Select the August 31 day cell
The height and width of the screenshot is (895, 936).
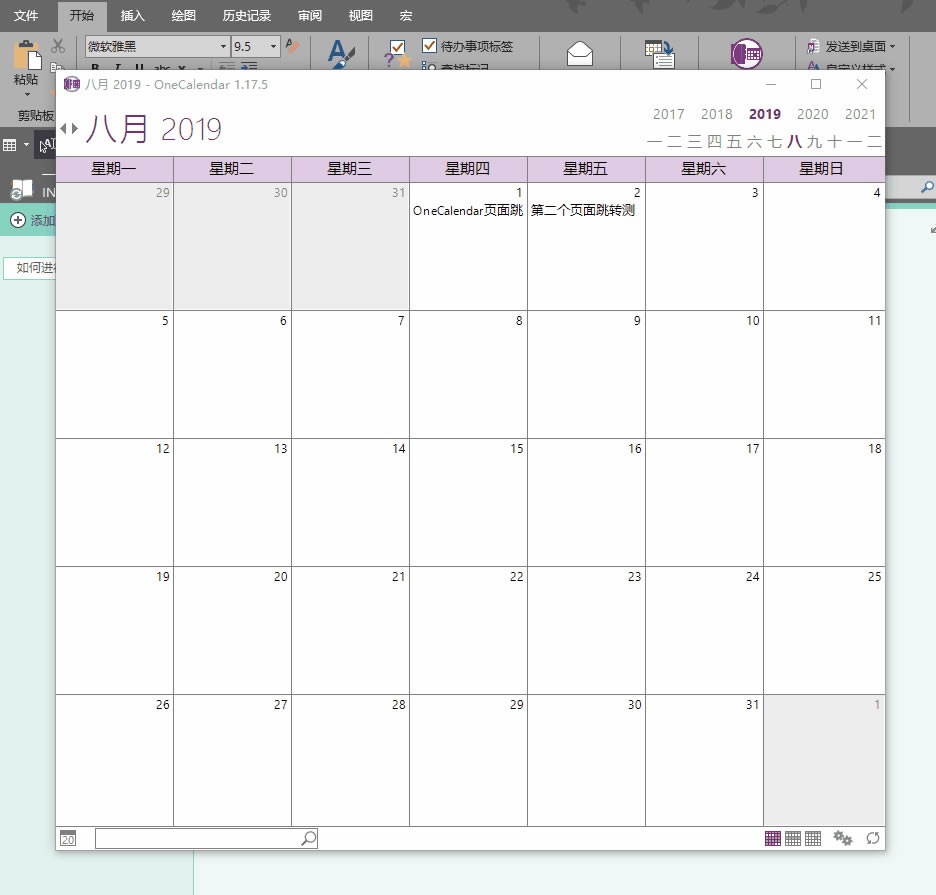(x=704, y=761)
